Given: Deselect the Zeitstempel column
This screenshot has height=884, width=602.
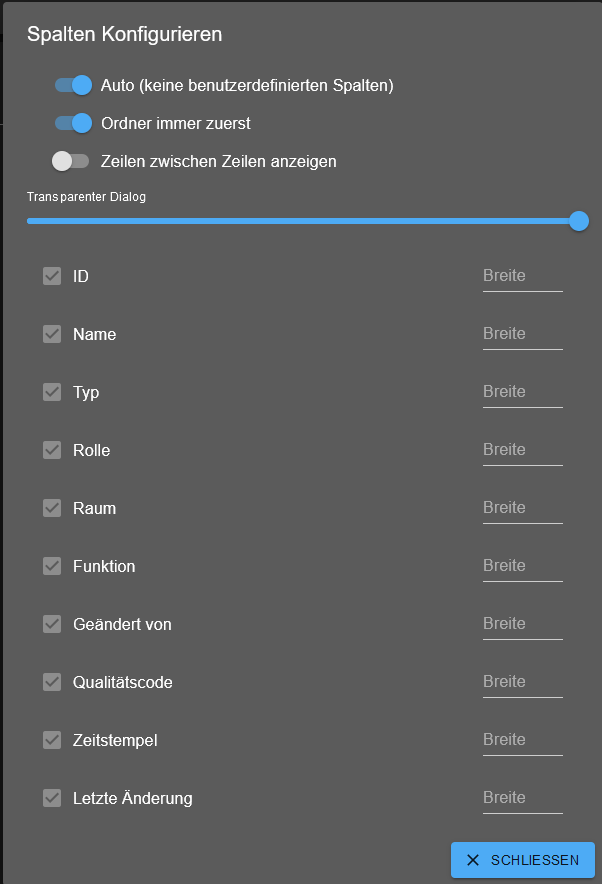Looking at the screenshot, I should 52,740.
